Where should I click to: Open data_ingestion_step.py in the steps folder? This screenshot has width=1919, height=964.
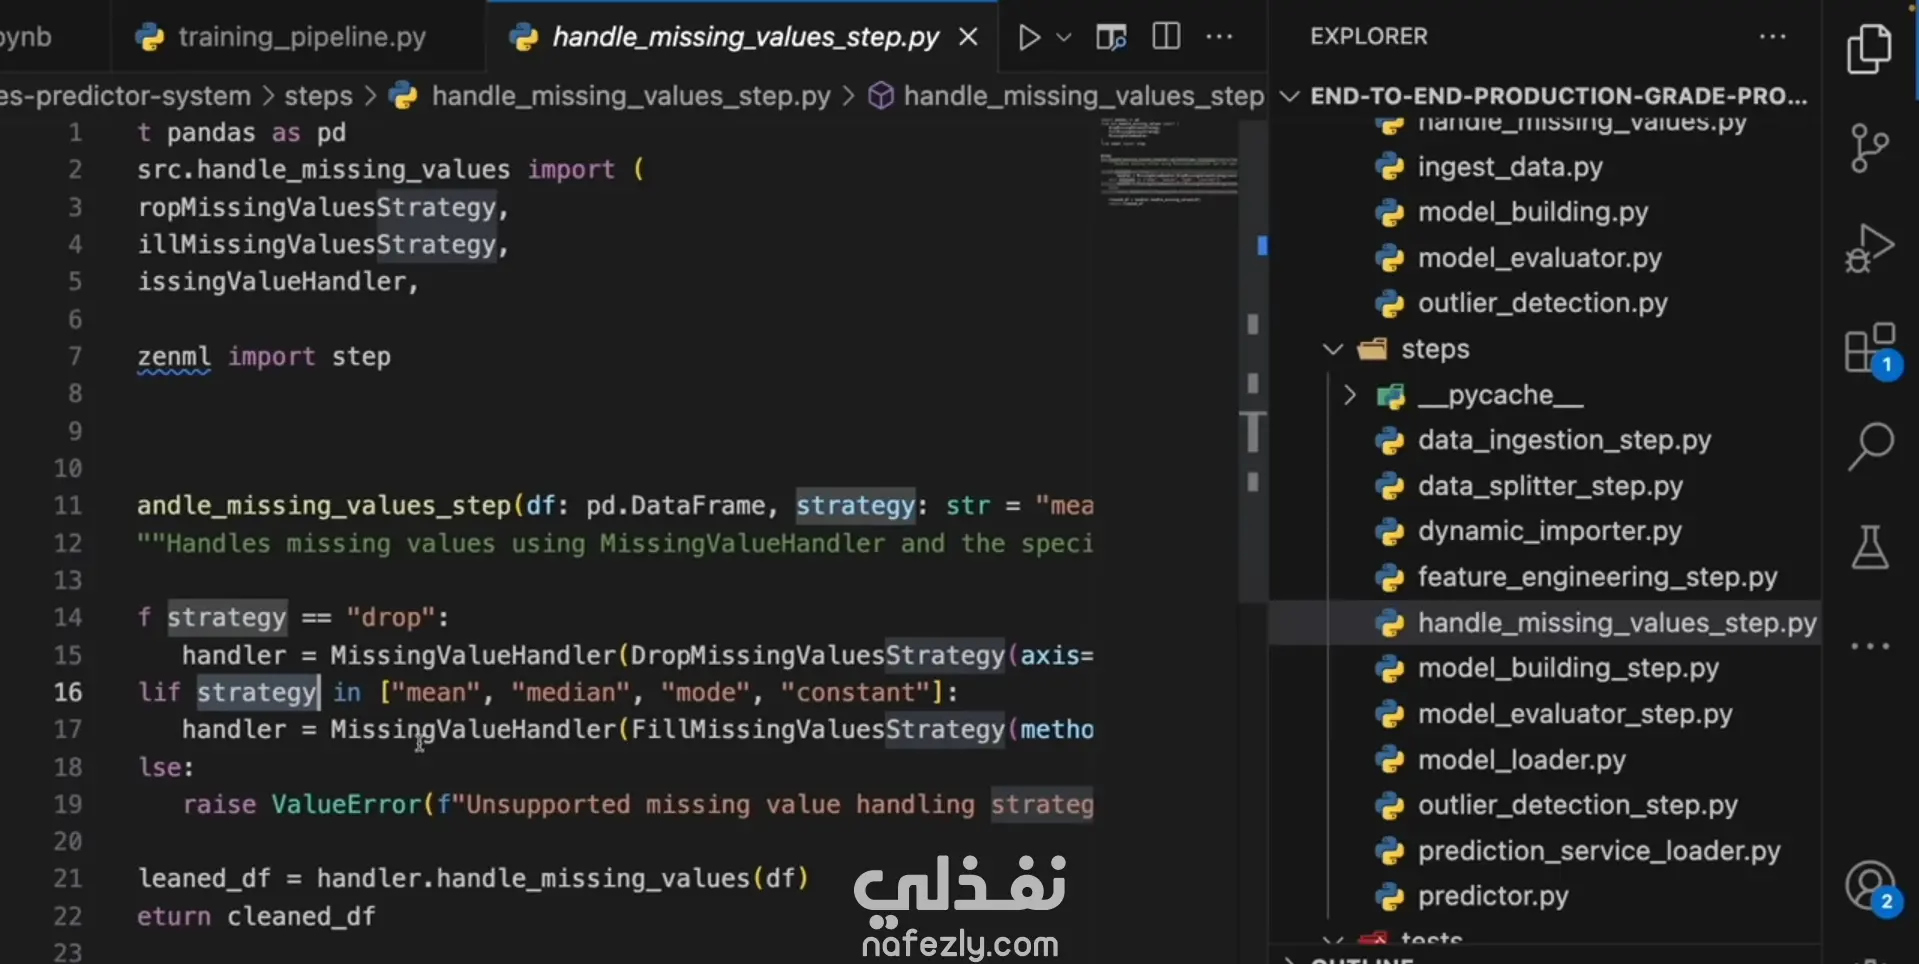click(1565, 440)
